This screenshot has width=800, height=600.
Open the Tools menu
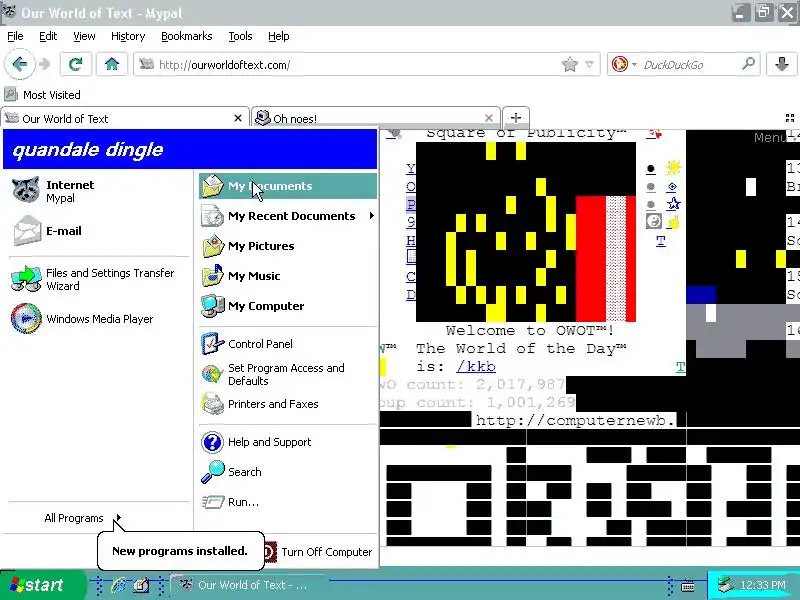(x=240, y=36)
